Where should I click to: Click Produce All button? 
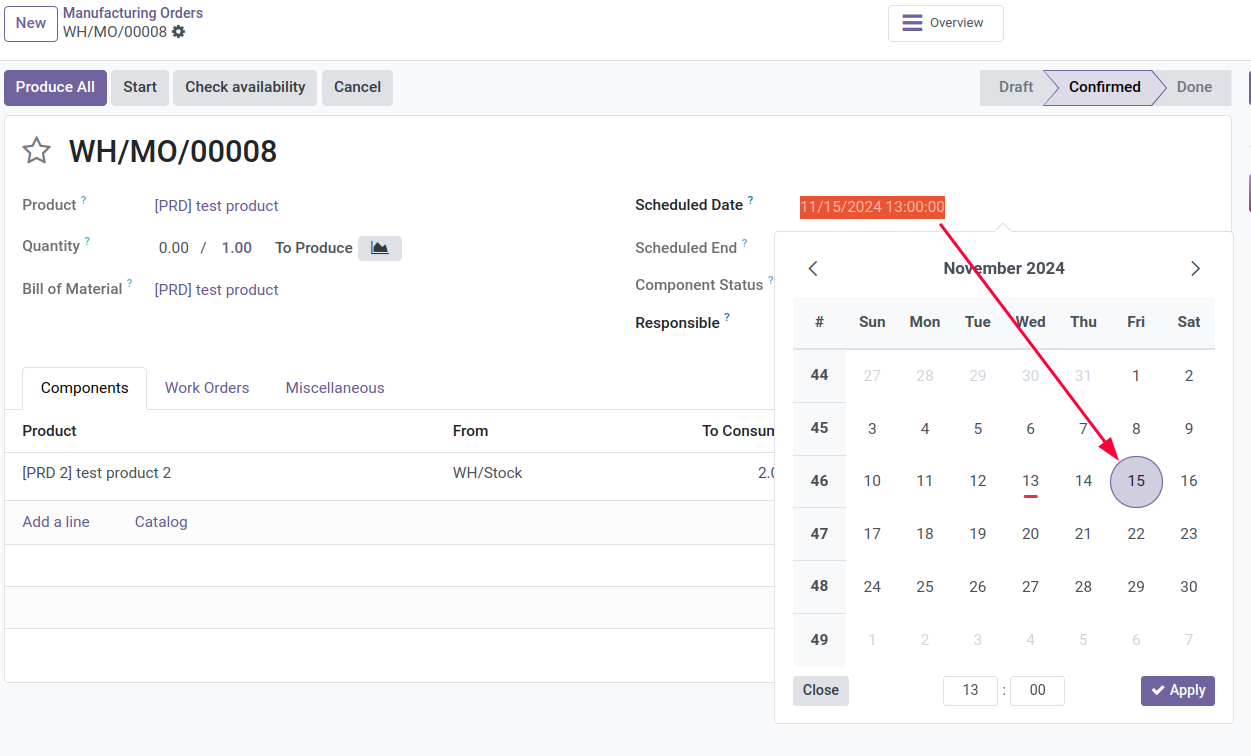[x=55, y=87]
